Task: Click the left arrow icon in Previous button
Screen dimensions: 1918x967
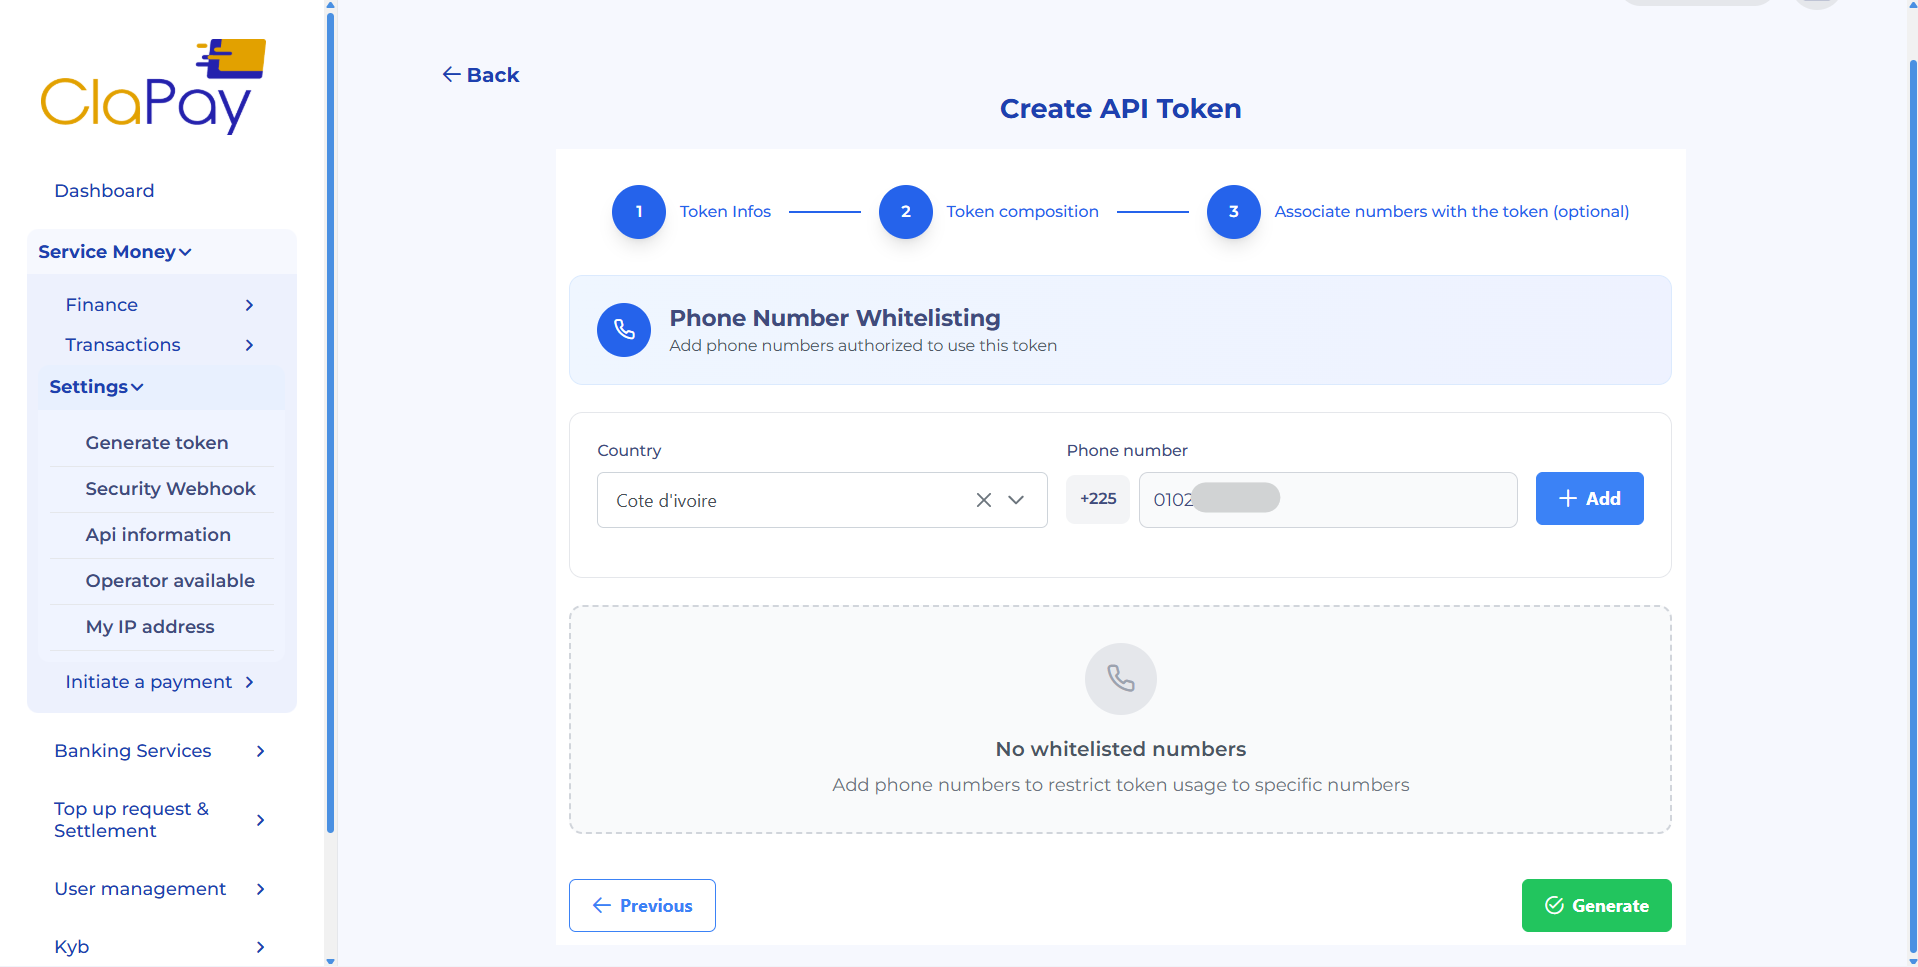Action: click(x=600, y=905)
